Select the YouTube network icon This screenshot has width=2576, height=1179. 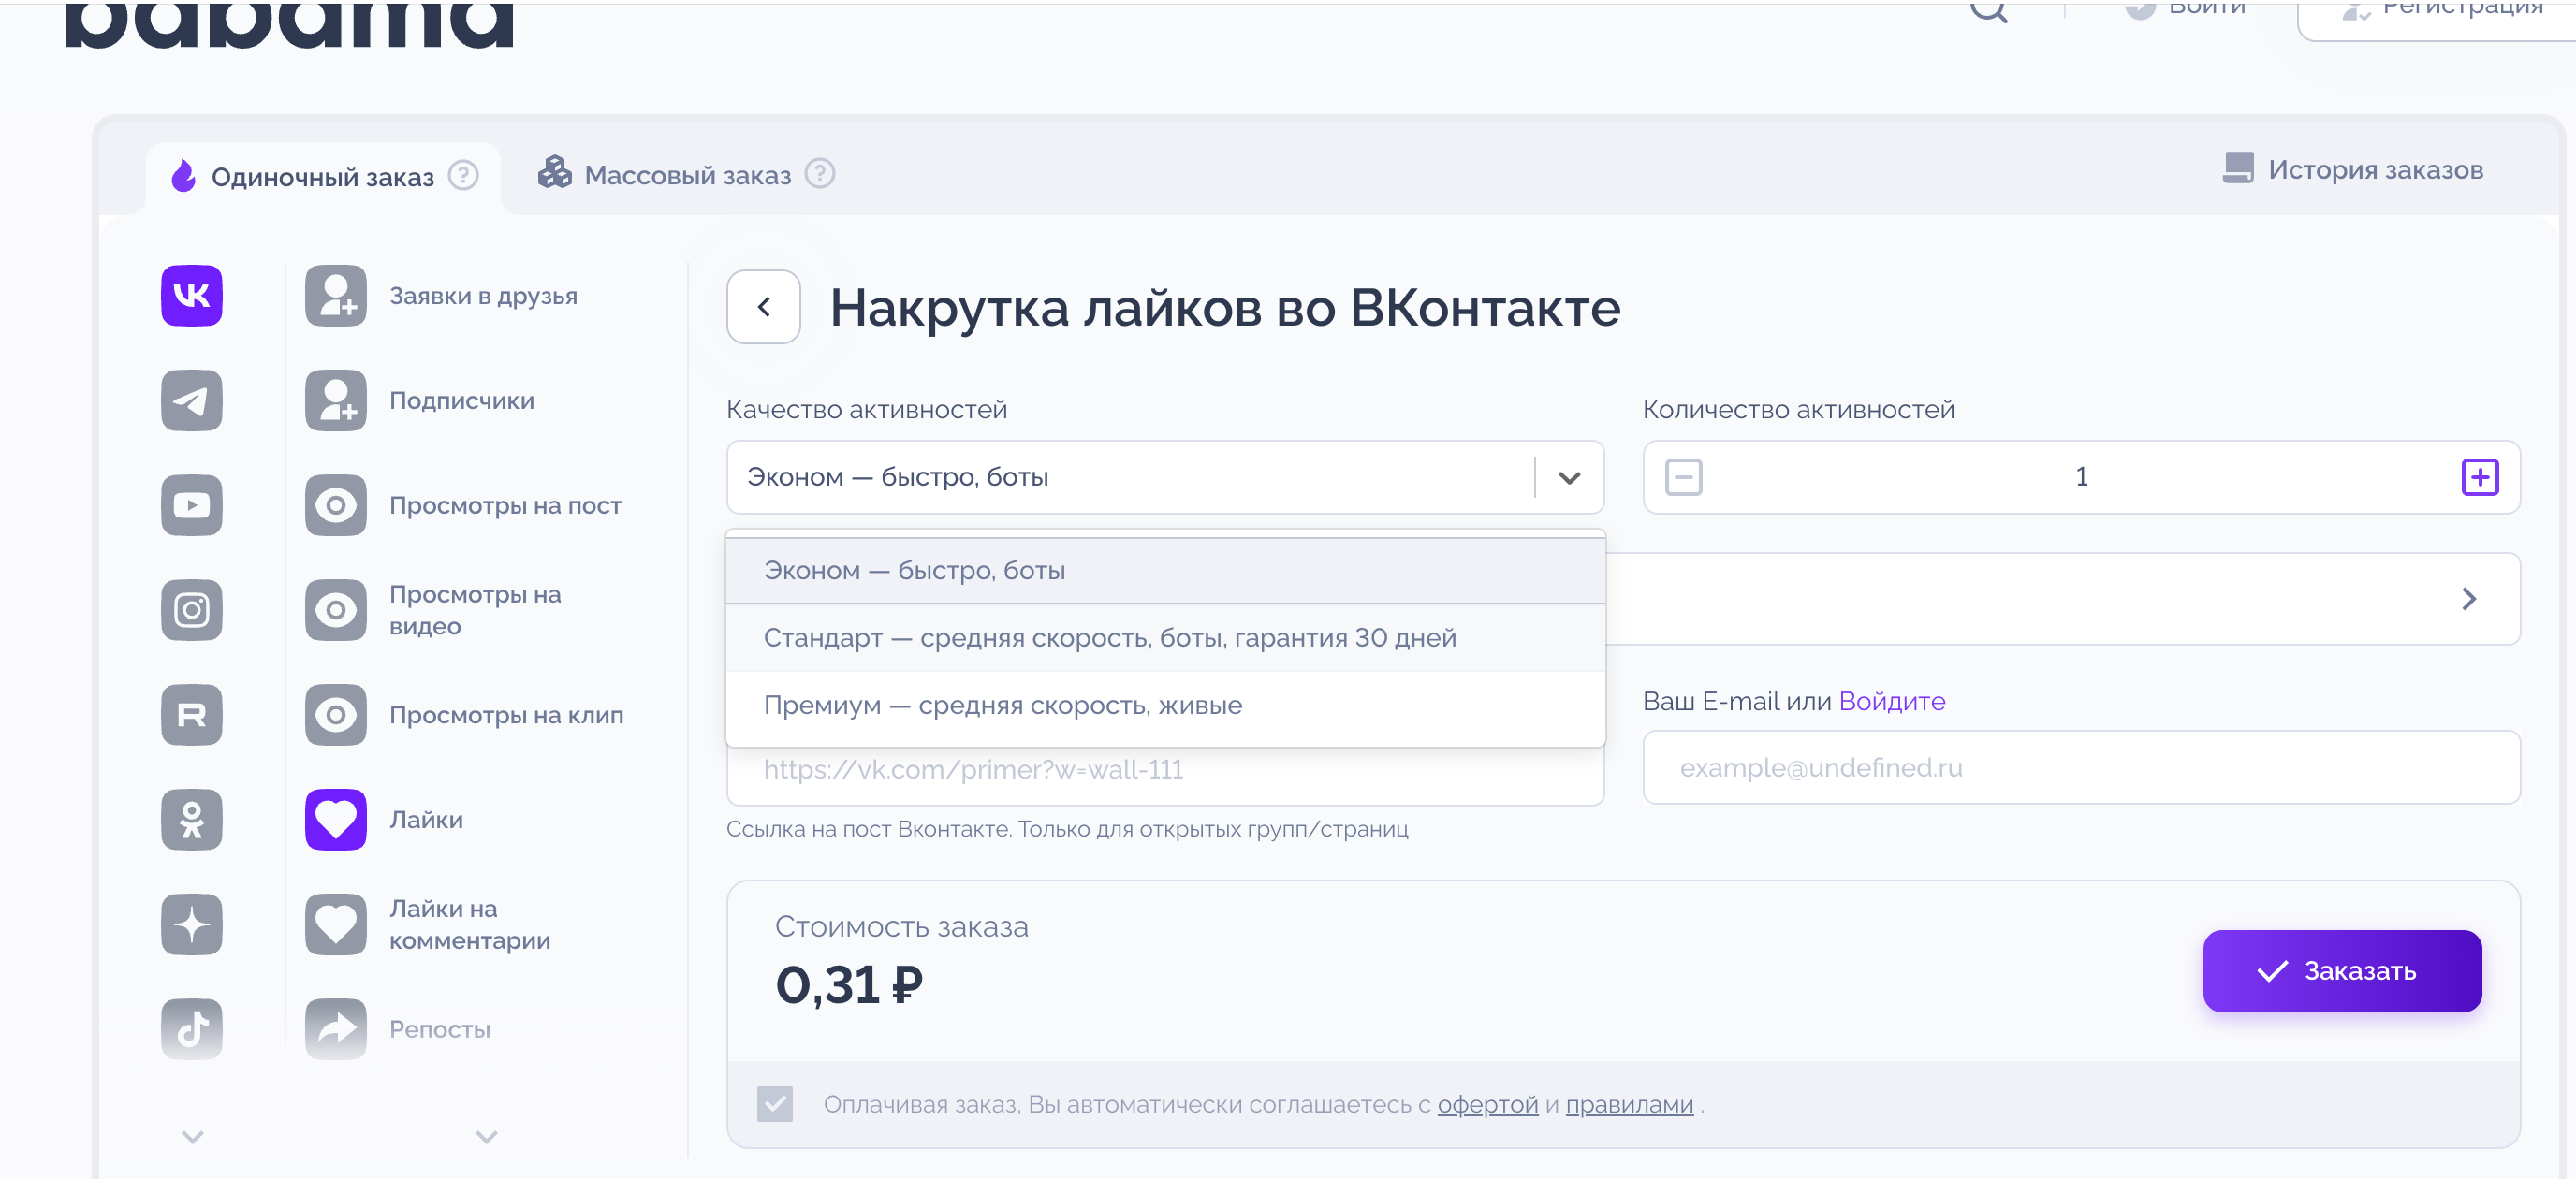point(192,505)
